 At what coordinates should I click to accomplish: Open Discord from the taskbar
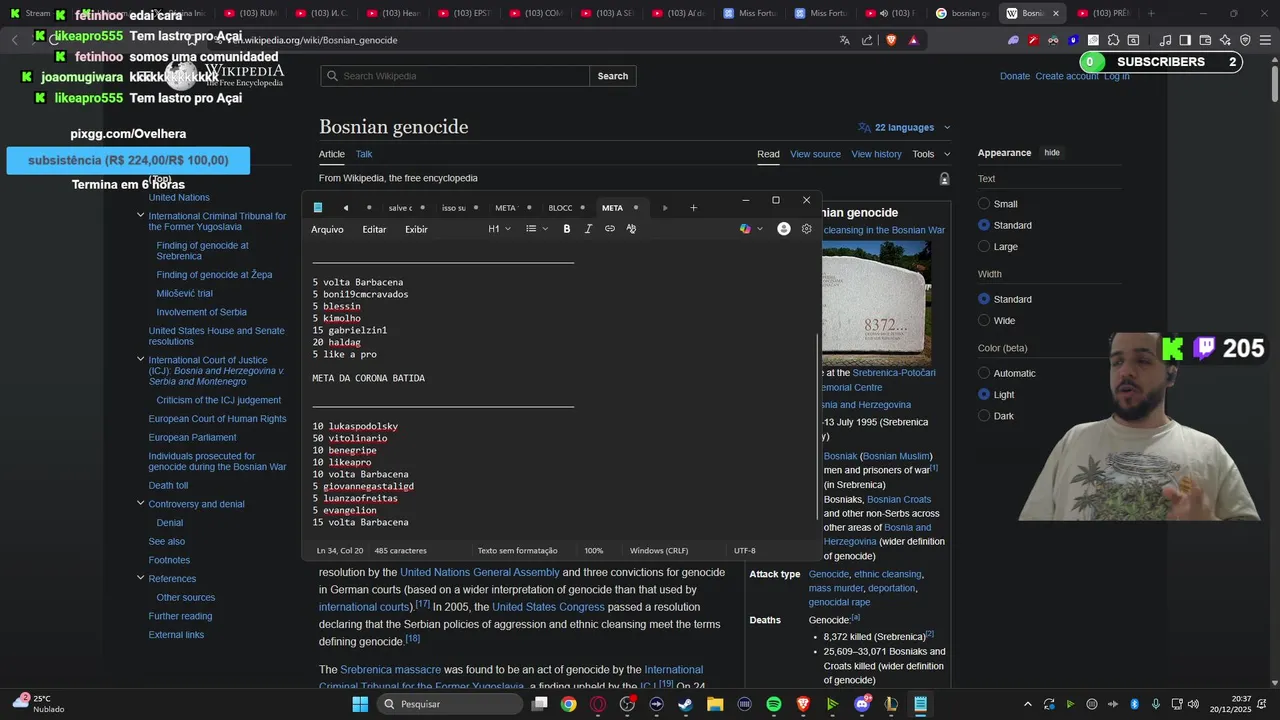click(862, 704)
